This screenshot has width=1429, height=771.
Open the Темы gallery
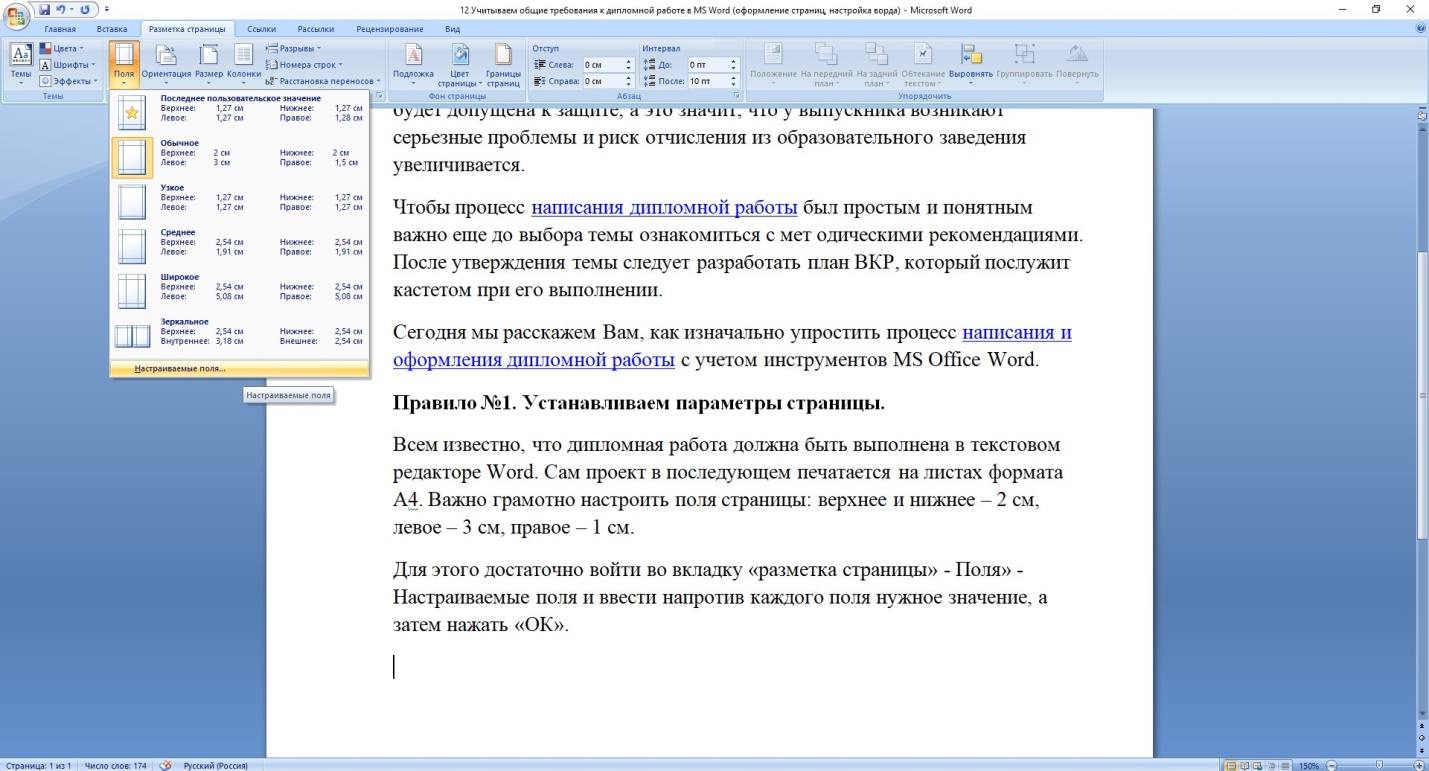pos(20,62)
